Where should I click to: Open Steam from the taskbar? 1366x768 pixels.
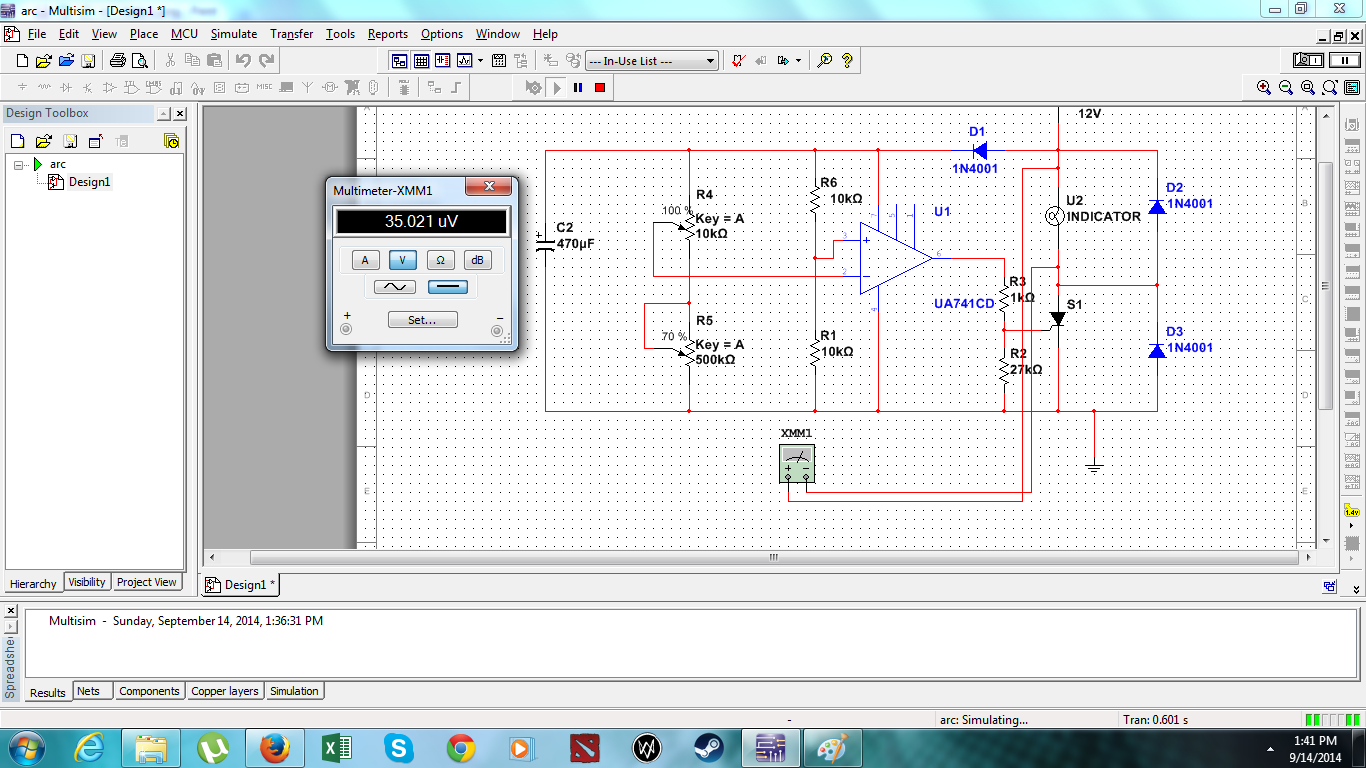pyautogui.click(x=709, y=748)
